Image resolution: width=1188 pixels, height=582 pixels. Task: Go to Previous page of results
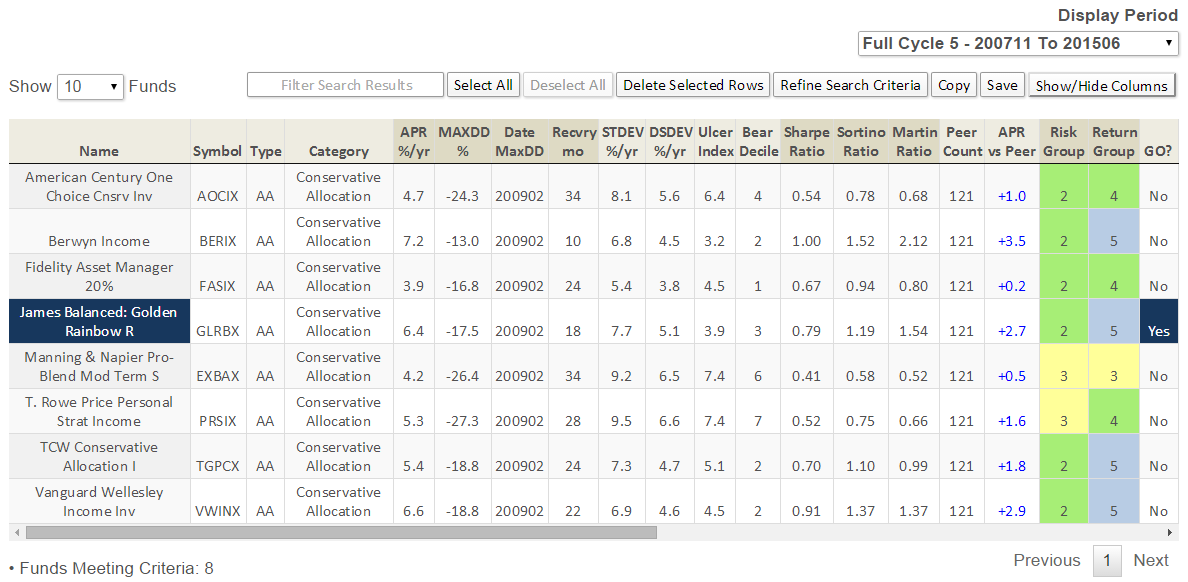pos(1046,560)
